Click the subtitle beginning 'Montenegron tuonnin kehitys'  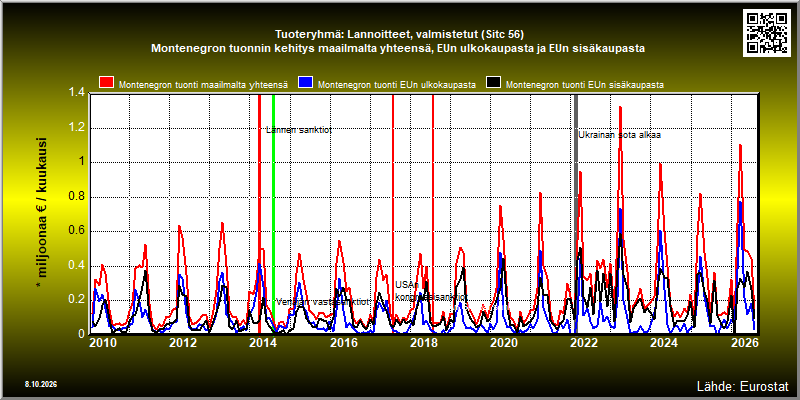pos(398,49)
